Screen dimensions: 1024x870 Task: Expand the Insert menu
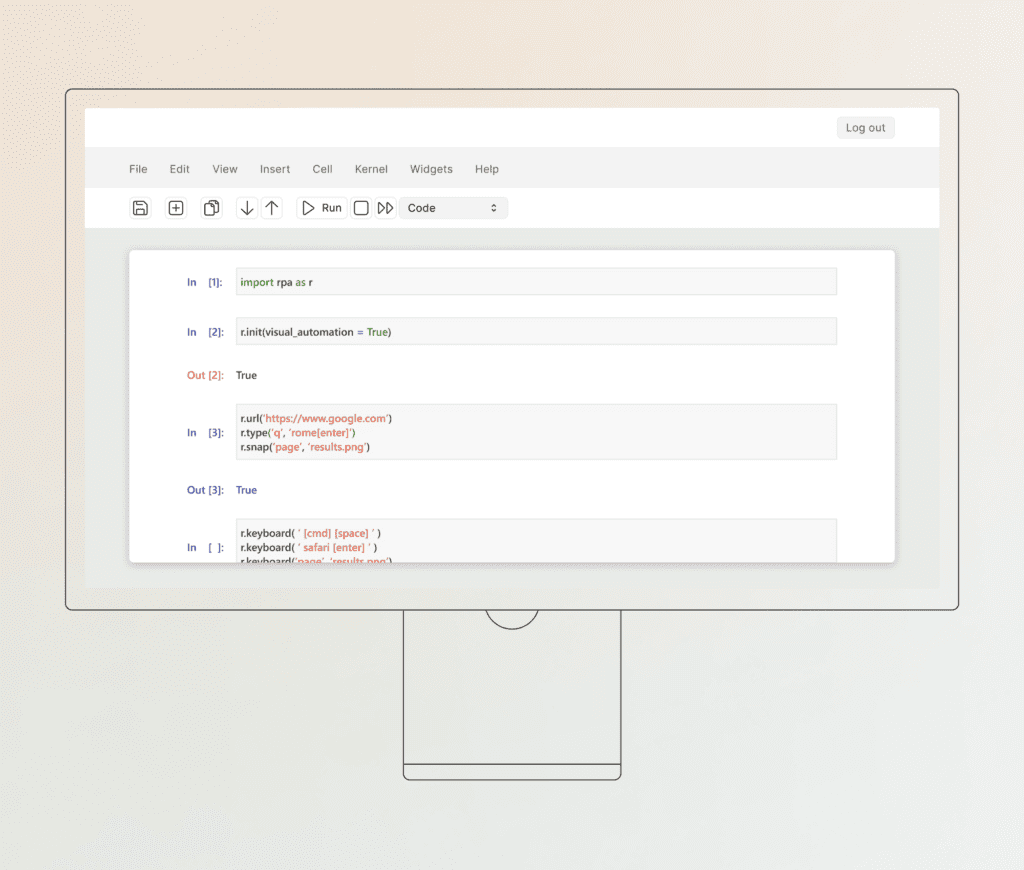click(275, 169)
